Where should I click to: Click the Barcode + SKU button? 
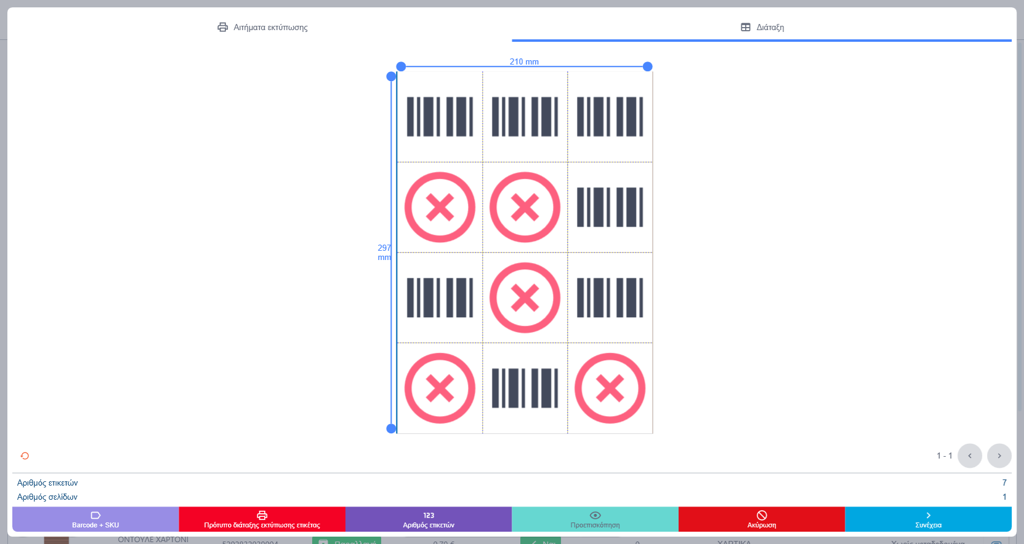95,519
